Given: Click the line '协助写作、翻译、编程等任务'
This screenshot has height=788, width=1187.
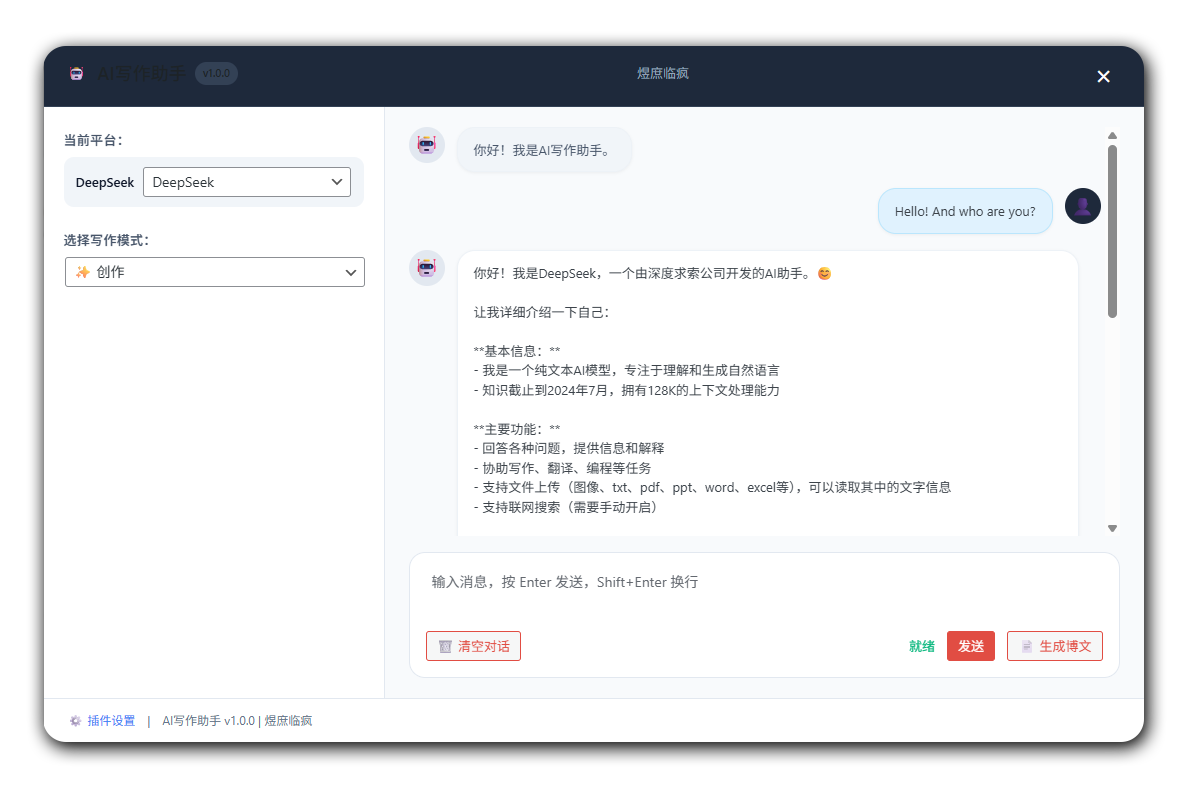Looking at the screenshot, I should pos(562,469).
